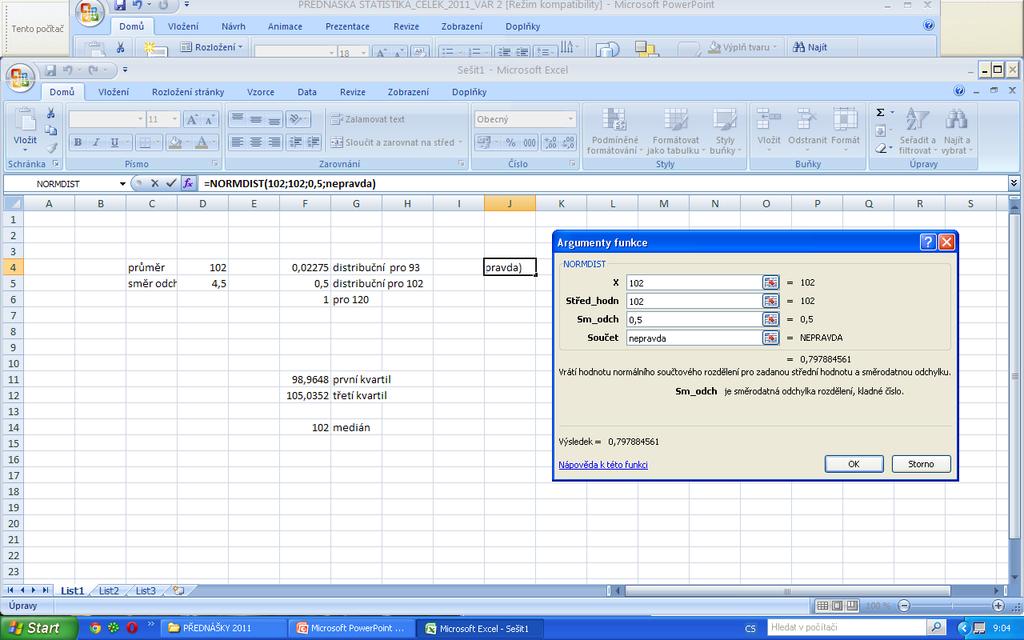Increase decimal places in Excel
The width and height of the screenshot is (1024, 640).
coord(550,142)
